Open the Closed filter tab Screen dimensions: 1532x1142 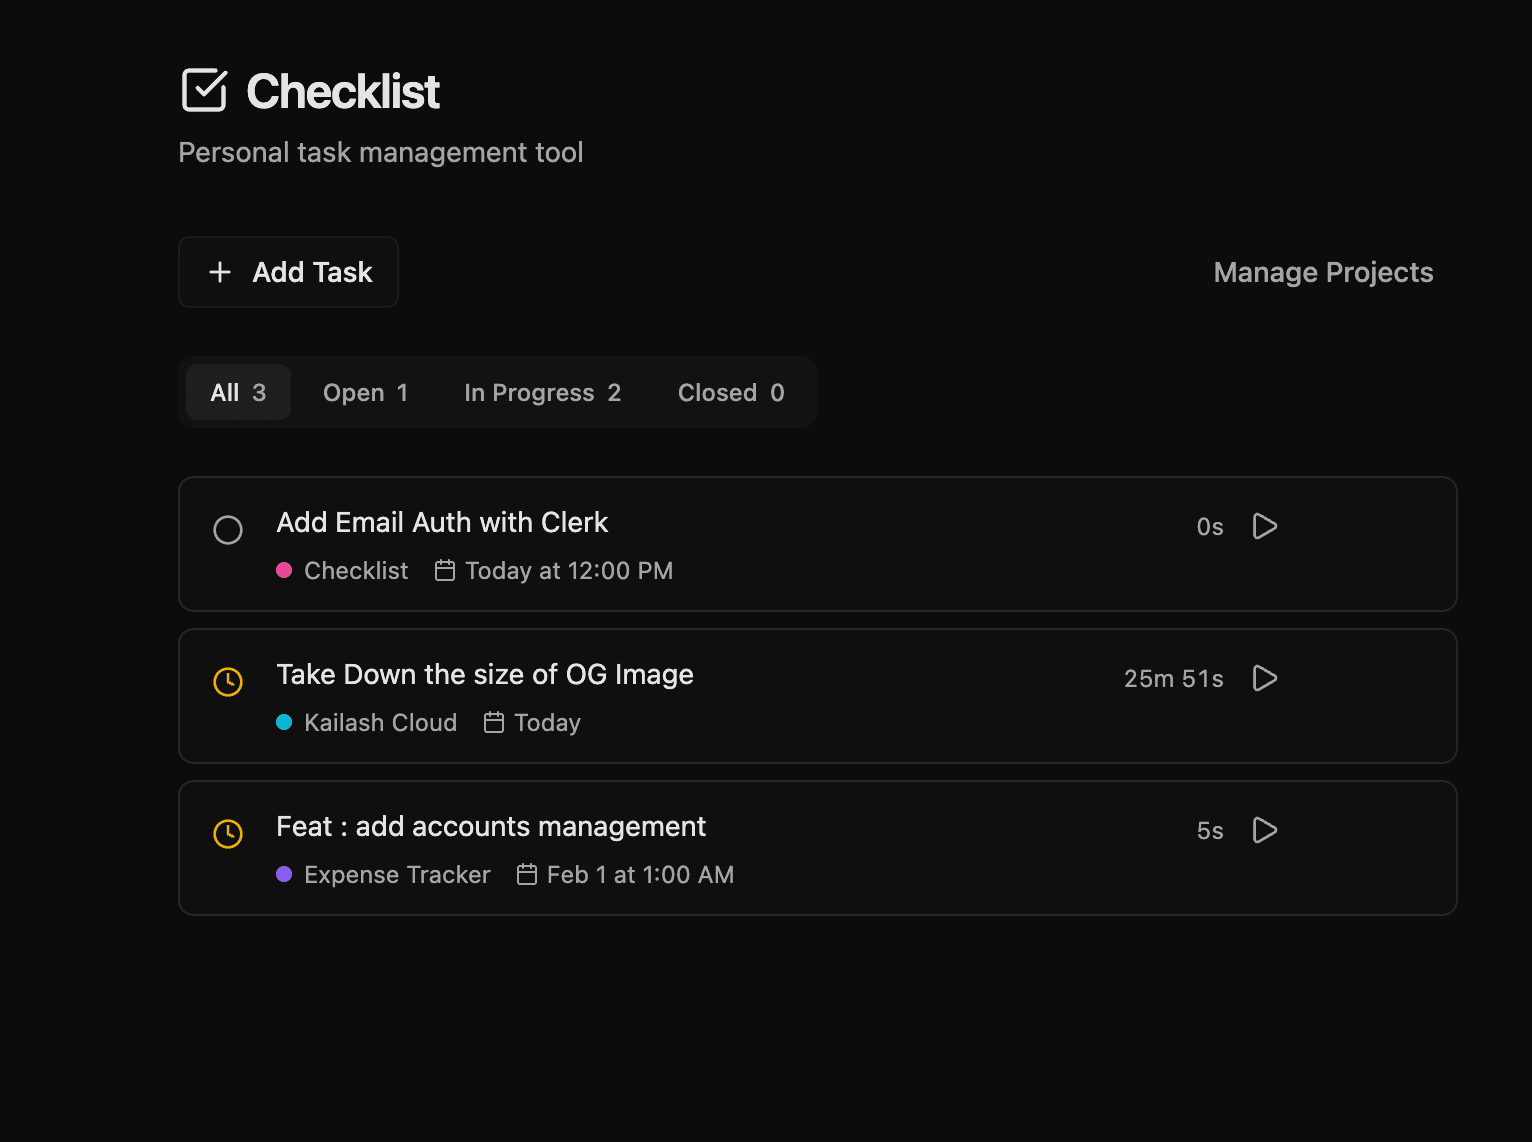coord(731,392)
